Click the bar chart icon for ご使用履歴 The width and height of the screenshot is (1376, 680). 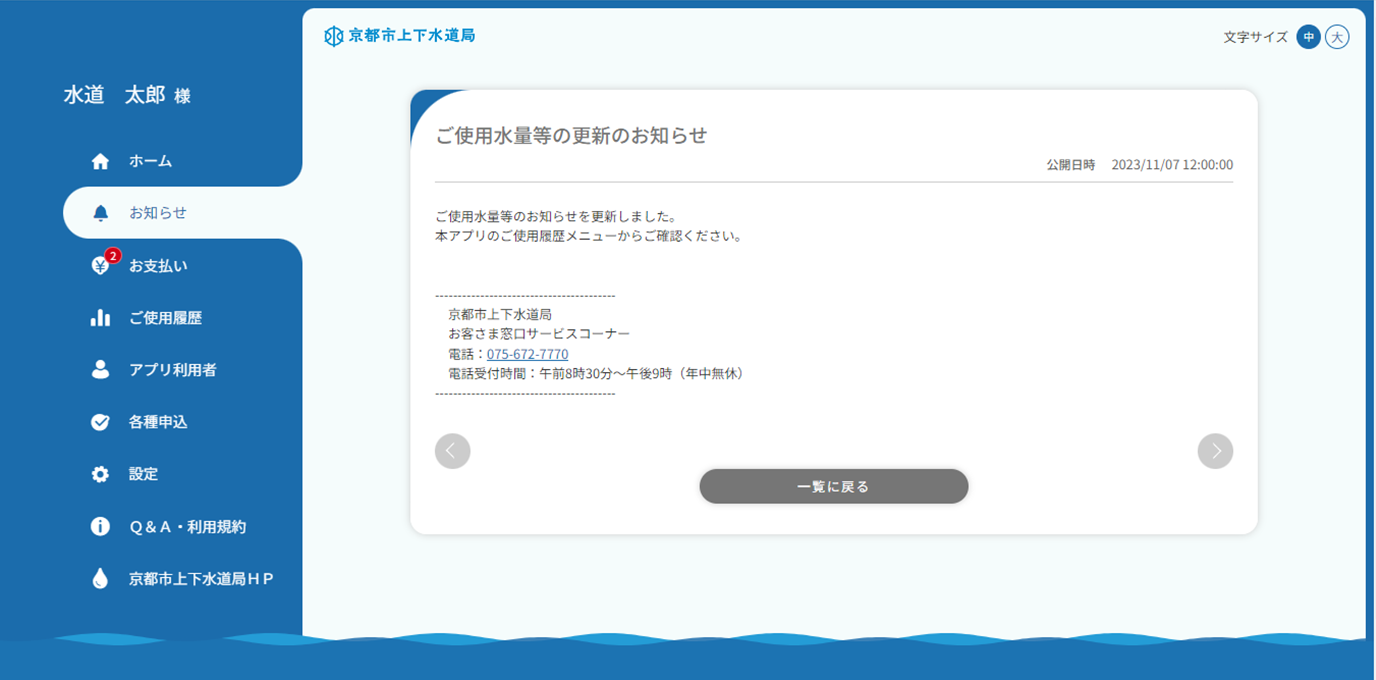click(x=100, y=318)
